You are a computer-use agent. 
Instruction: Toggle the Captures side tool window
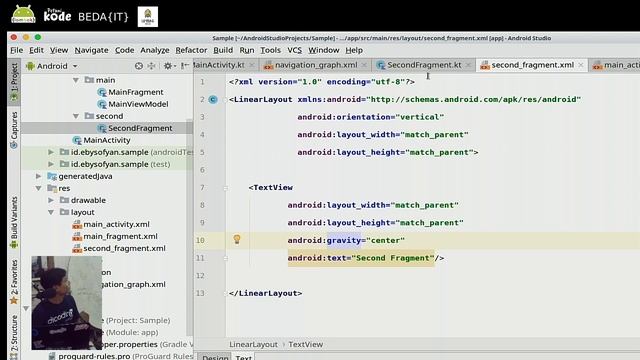pyautogui.click(x=14, y=129)
